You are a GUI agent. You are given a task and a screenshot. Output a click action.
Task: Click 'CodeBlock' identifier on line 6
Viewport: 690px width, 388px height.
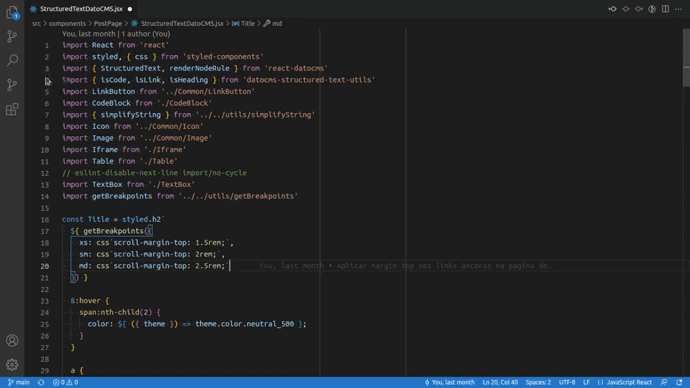tap(111, 103)
